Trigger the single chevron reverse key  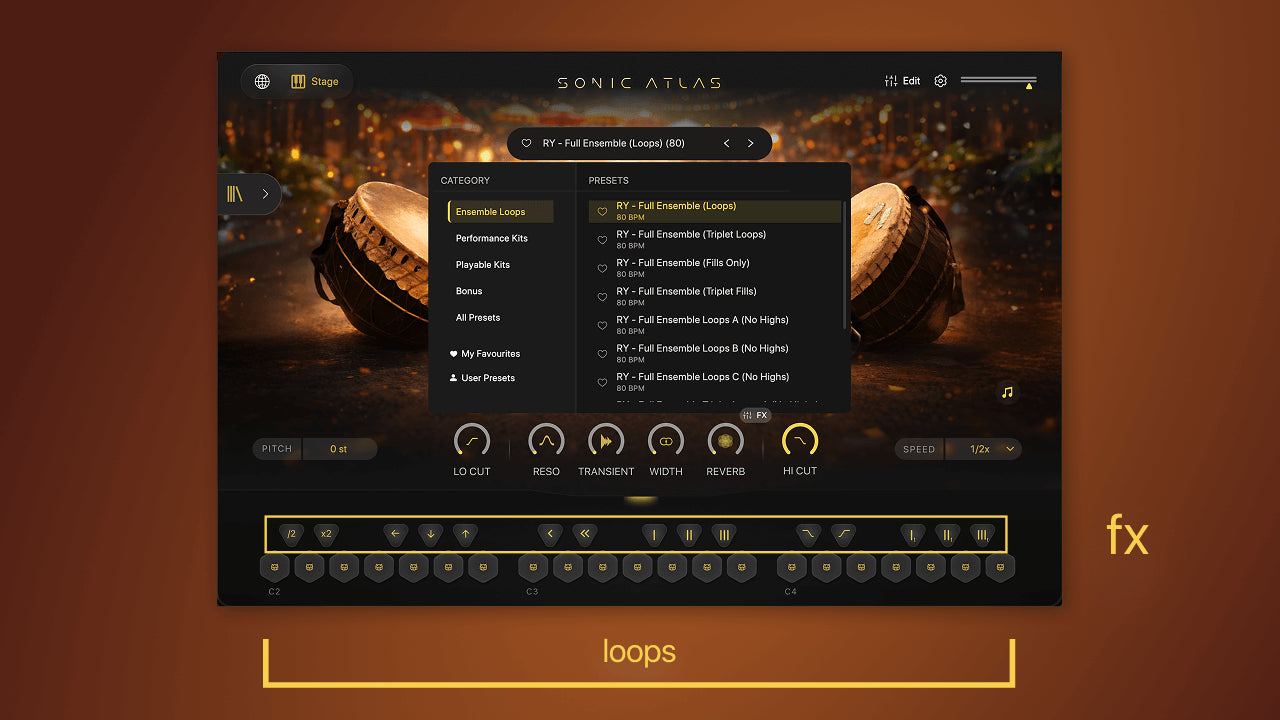click(550, 534)
